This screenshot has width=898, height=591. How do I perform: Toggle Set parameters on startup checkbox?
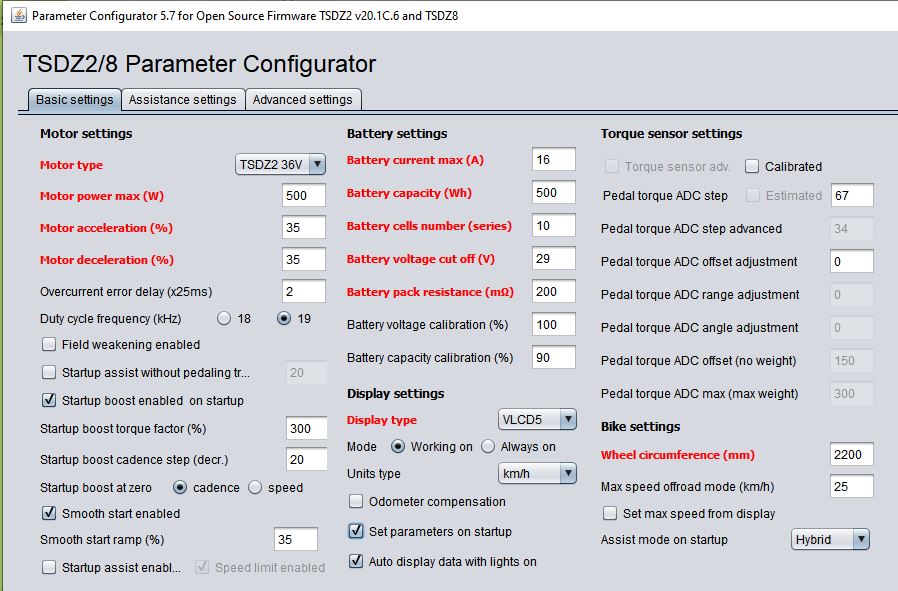[x=356, y=532]
